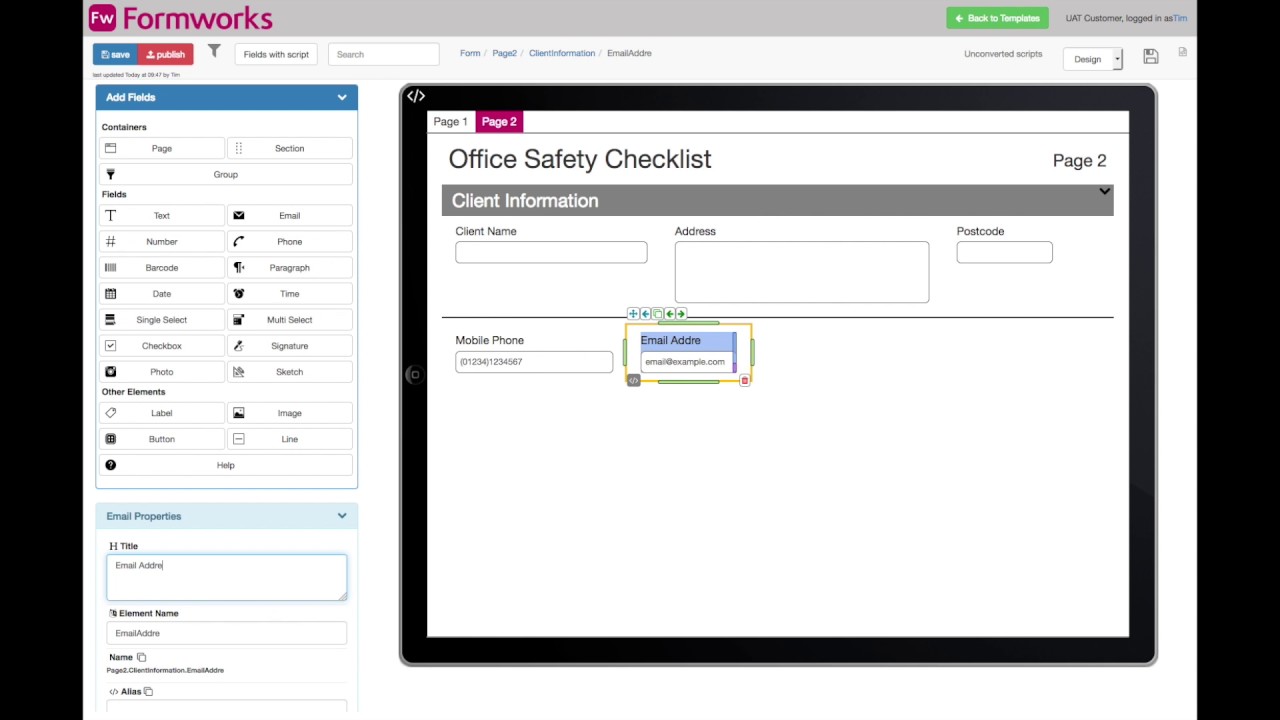Image resolution: width=1280 pixels, height=720 pixels.
Task: Open Form in the breadcrumb
Action: point(470,53)
